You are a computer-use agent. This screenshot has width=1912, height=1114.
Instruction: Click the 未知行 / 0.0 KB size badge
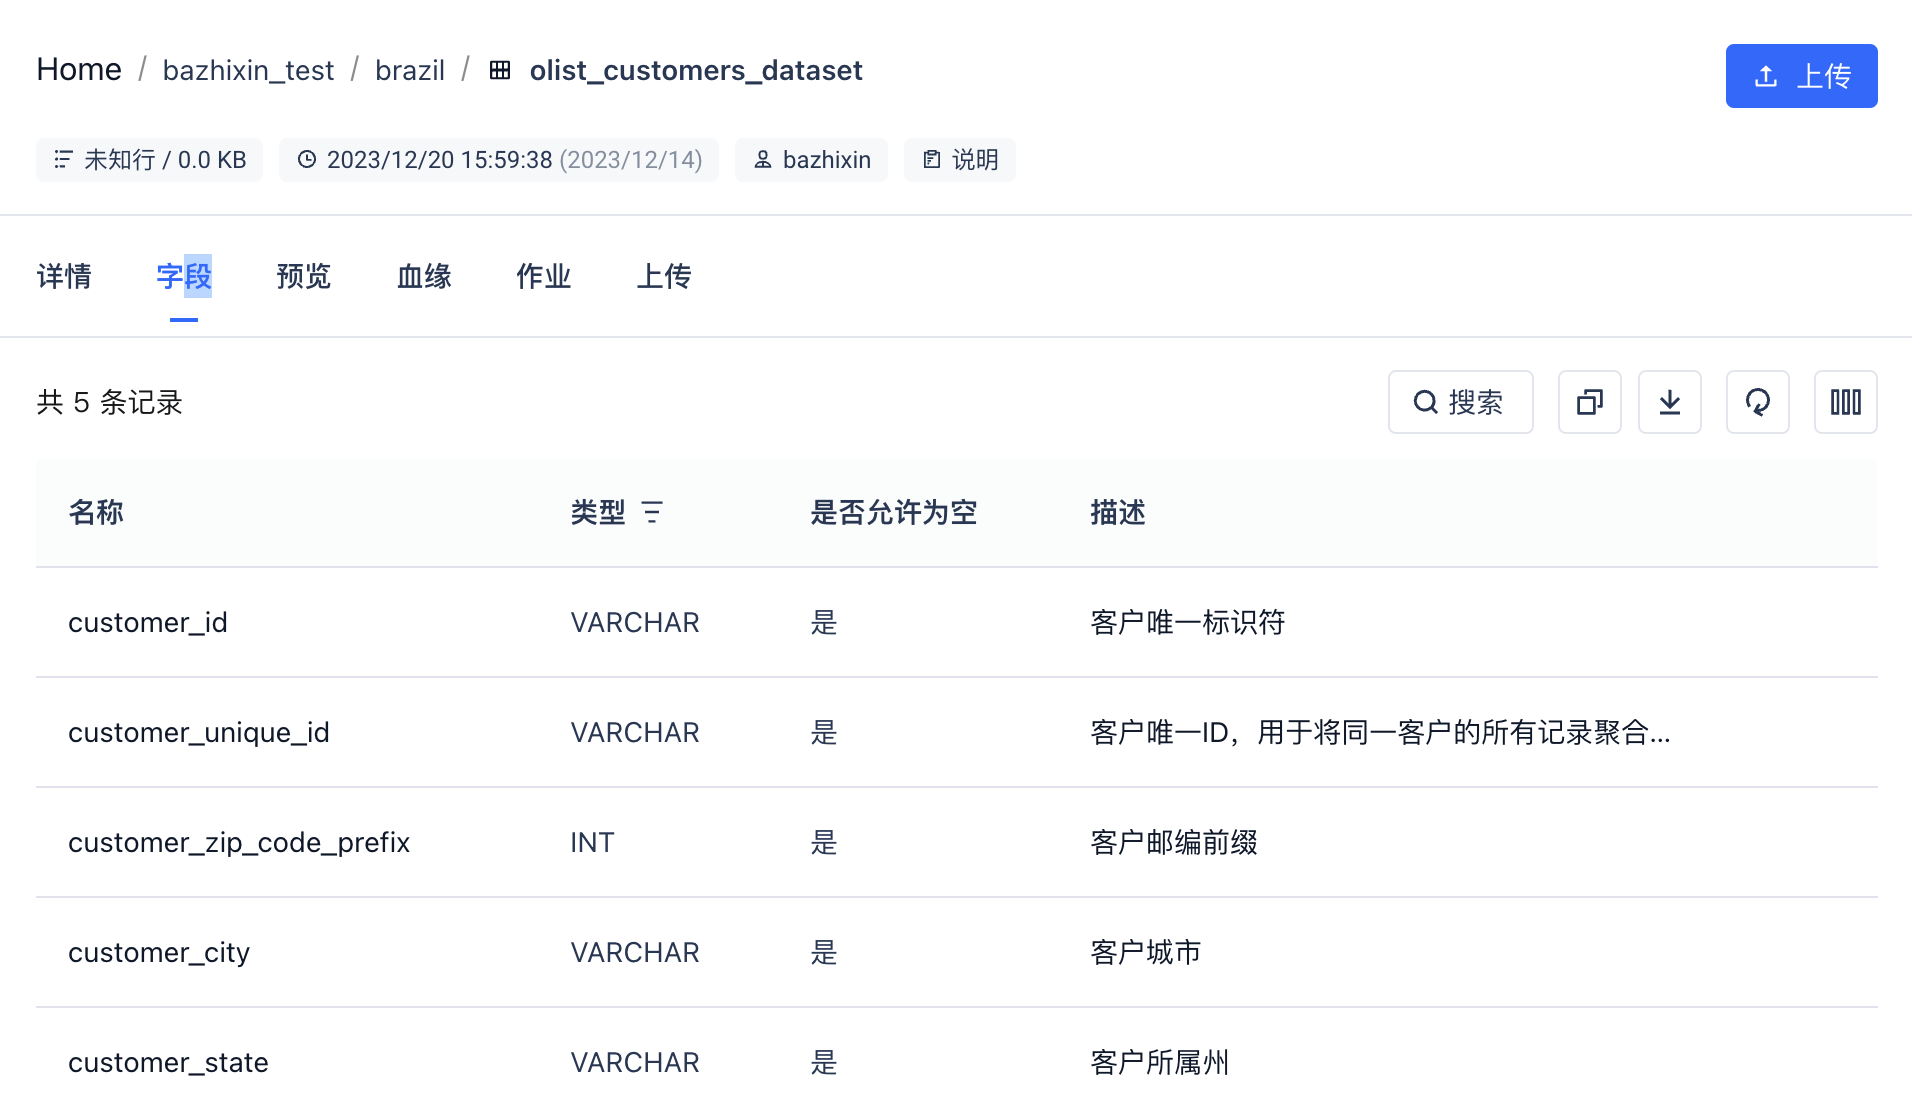(149, 160)
